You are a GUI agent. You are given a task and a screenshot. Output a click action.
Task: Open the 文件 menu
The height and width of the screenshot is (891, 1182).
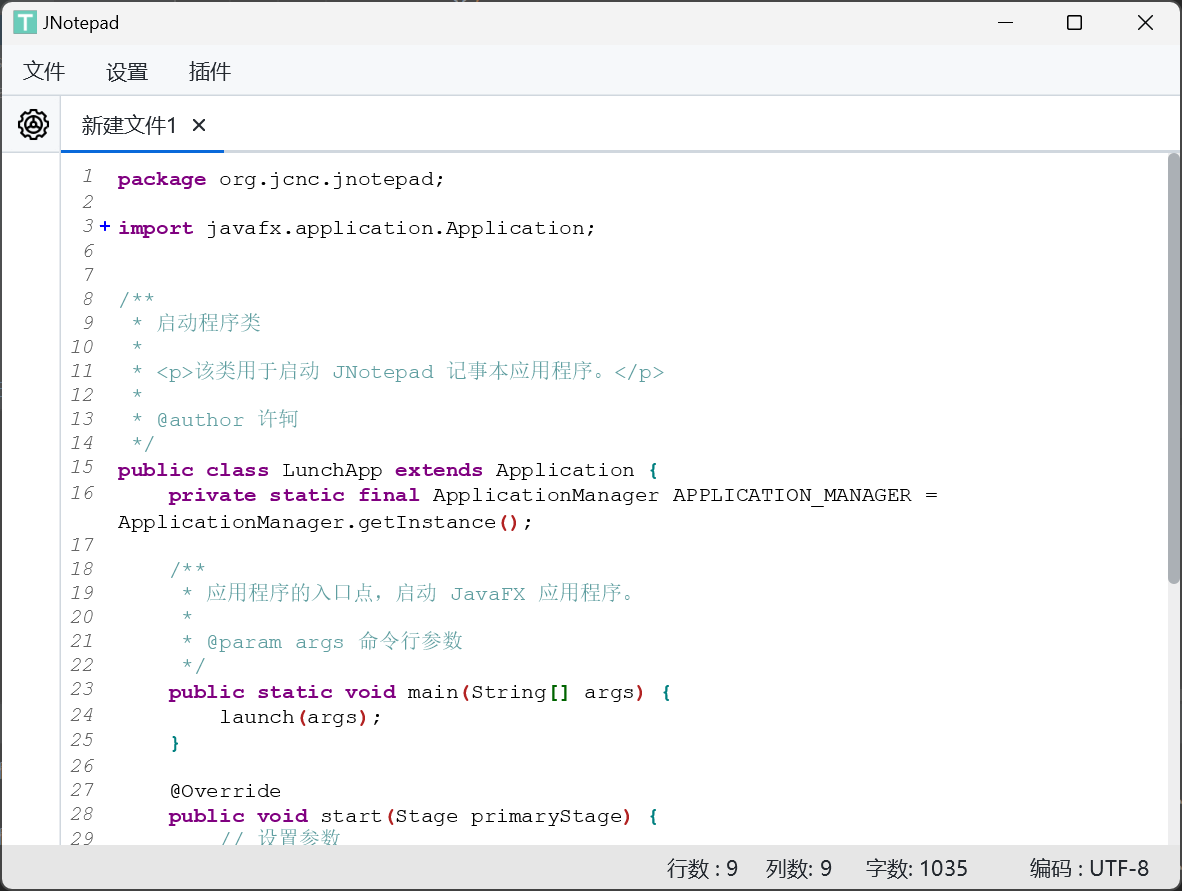(44, 71)
